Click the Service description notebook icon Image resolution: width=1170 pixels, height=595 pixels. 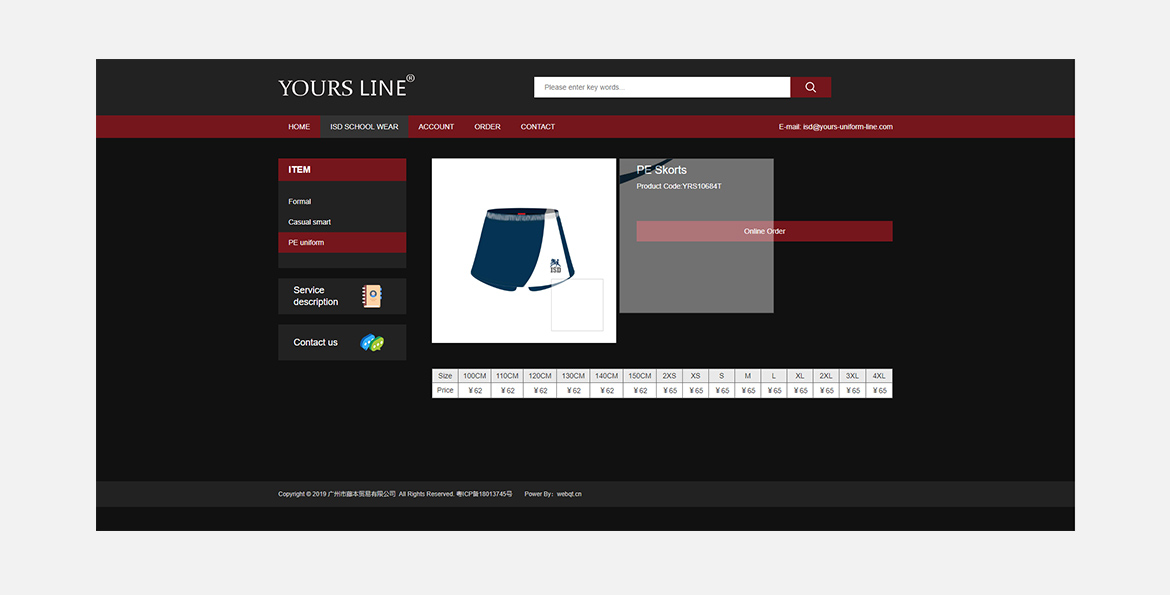click(372, 296)
